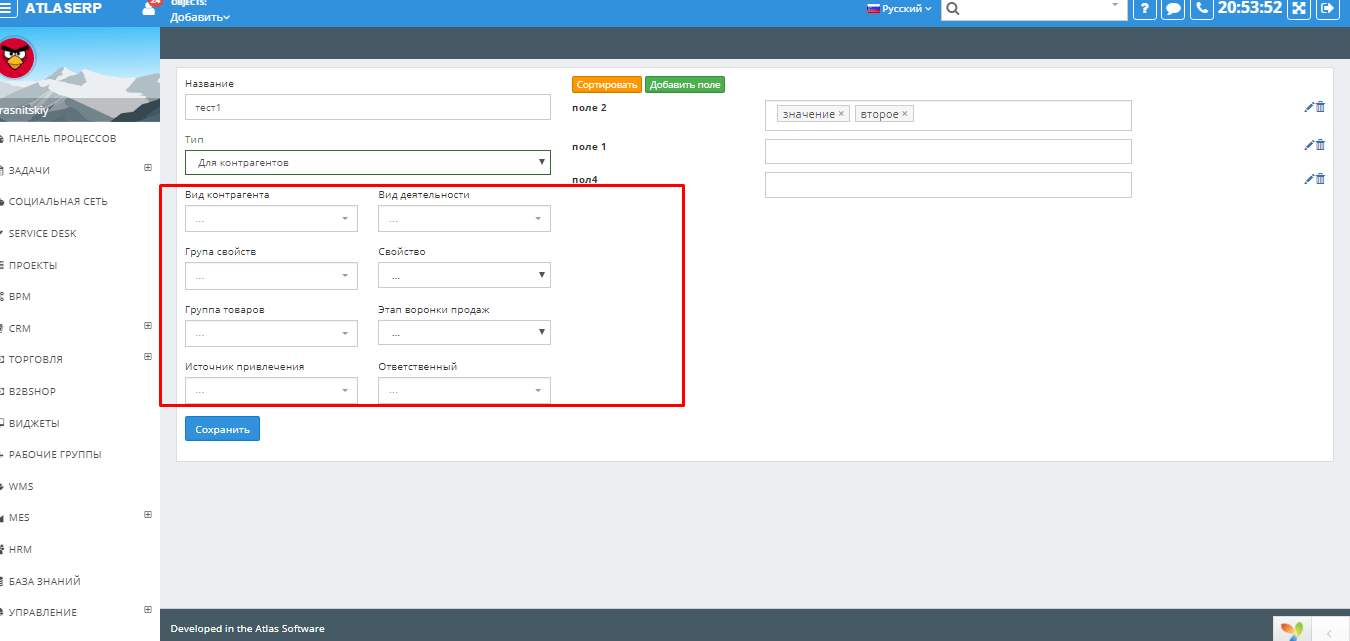Open 'HRM' in sidebar
1350x641 pixels.
point(20,550)
